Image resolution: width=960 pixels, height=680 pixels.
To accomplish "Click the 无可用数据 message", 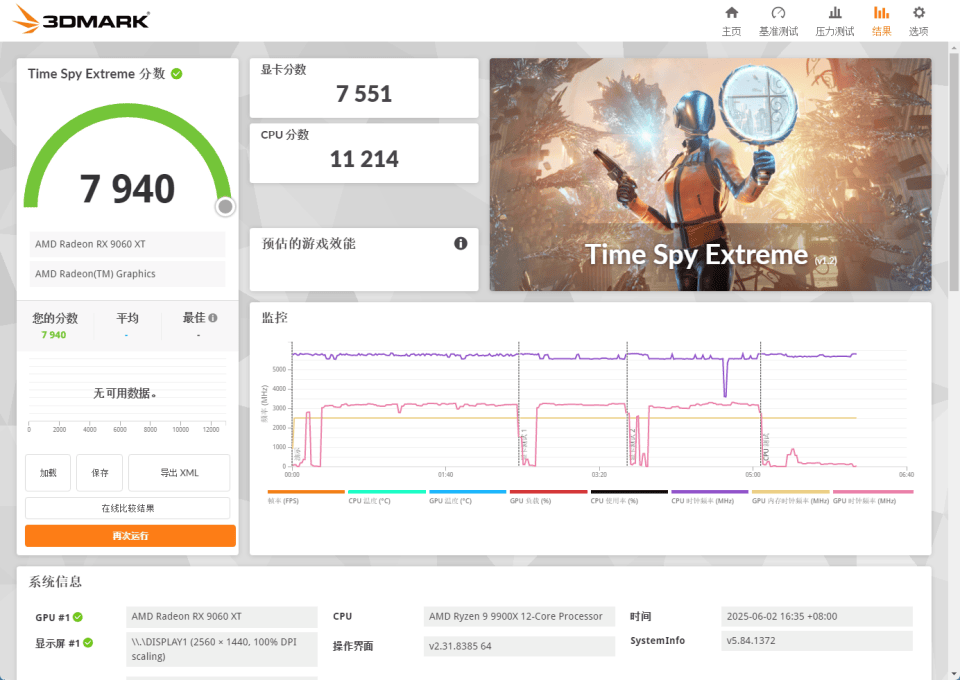I will pyautogui.click(x=124, y=393).
